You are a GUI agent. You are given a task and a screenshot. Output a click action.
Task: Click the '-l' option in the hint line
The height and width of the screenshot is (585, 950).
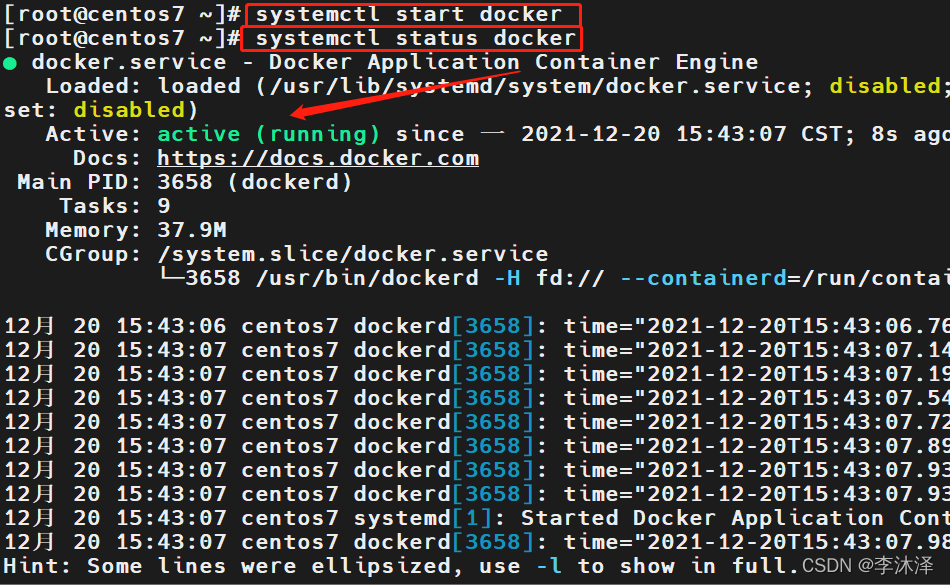tap(549, 566)
